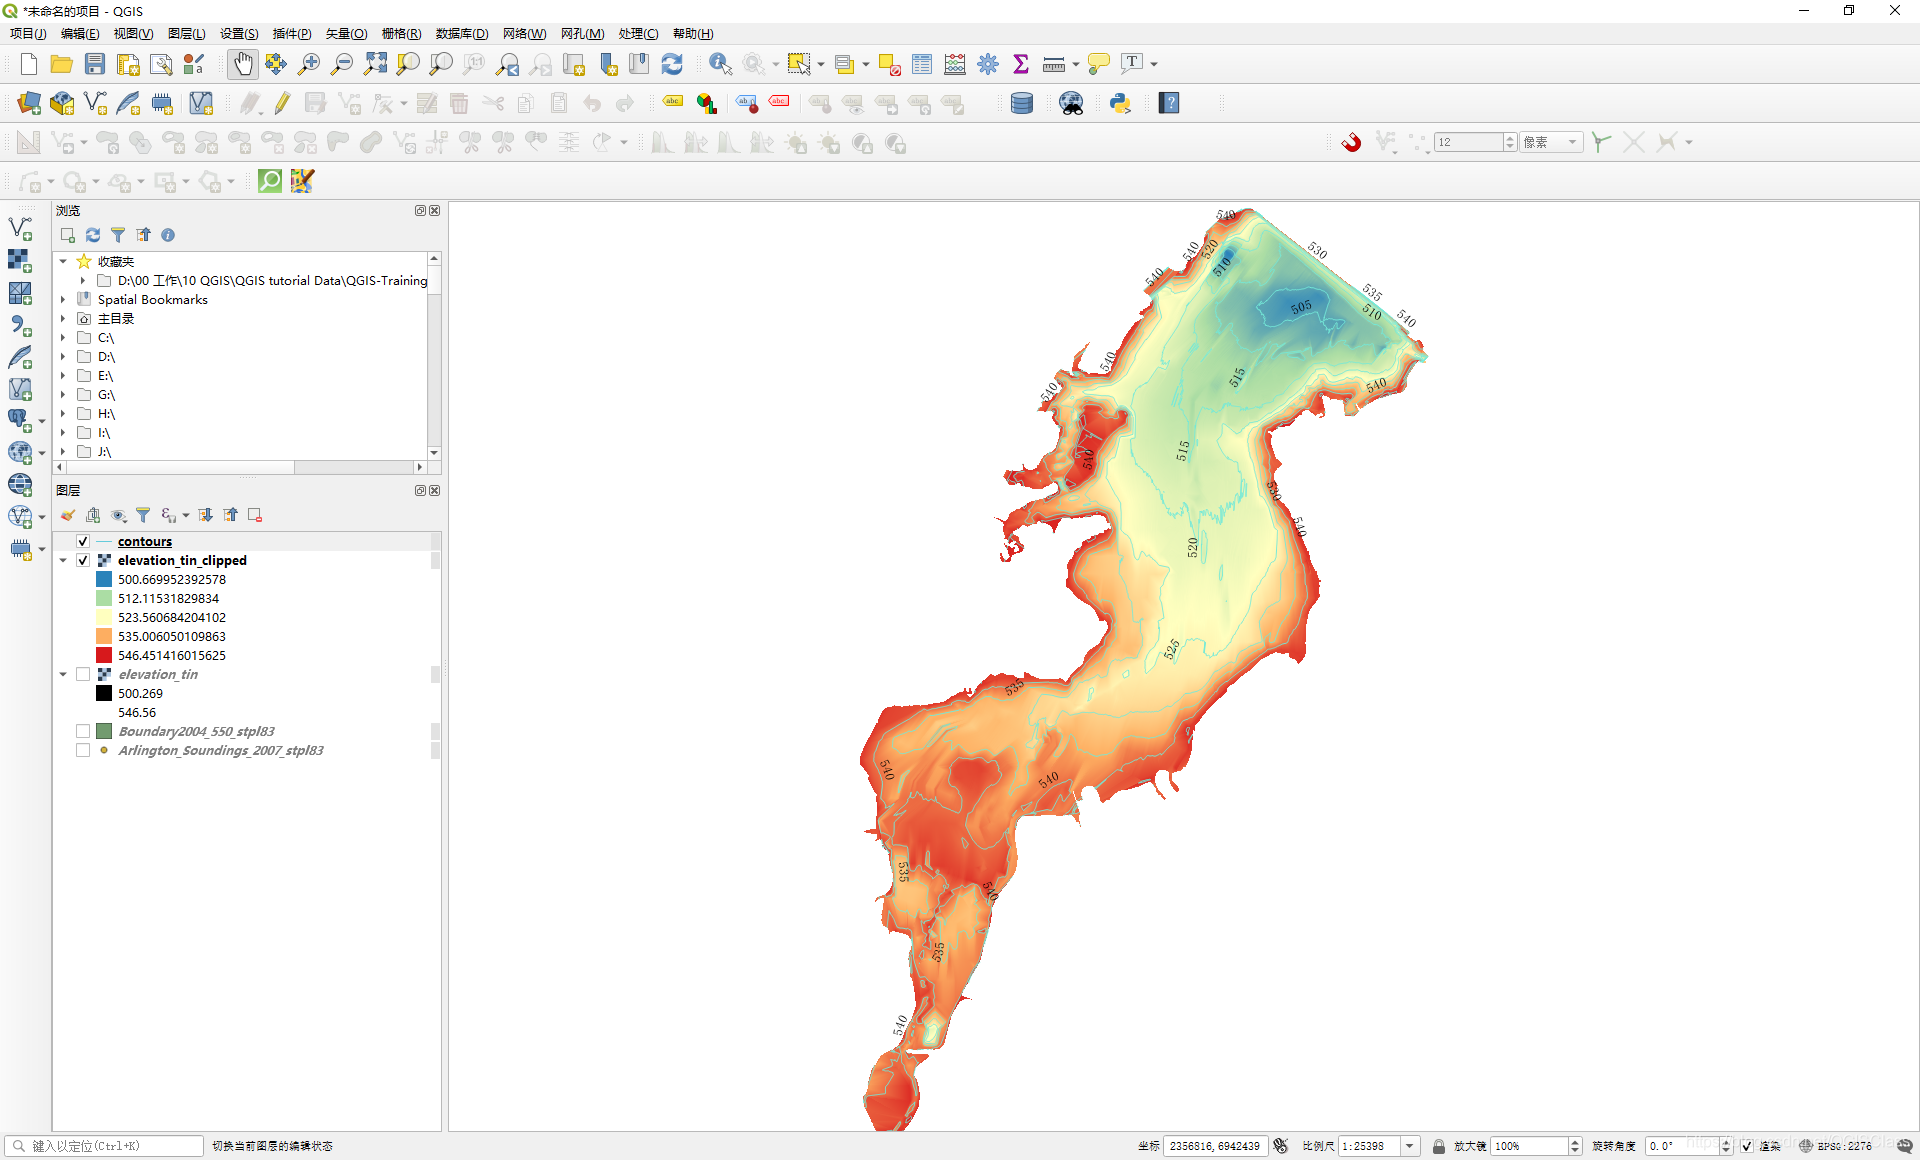The image size is (1920, 1160).
Task: Select the Identify Features tool
Action: pos(720,64)
